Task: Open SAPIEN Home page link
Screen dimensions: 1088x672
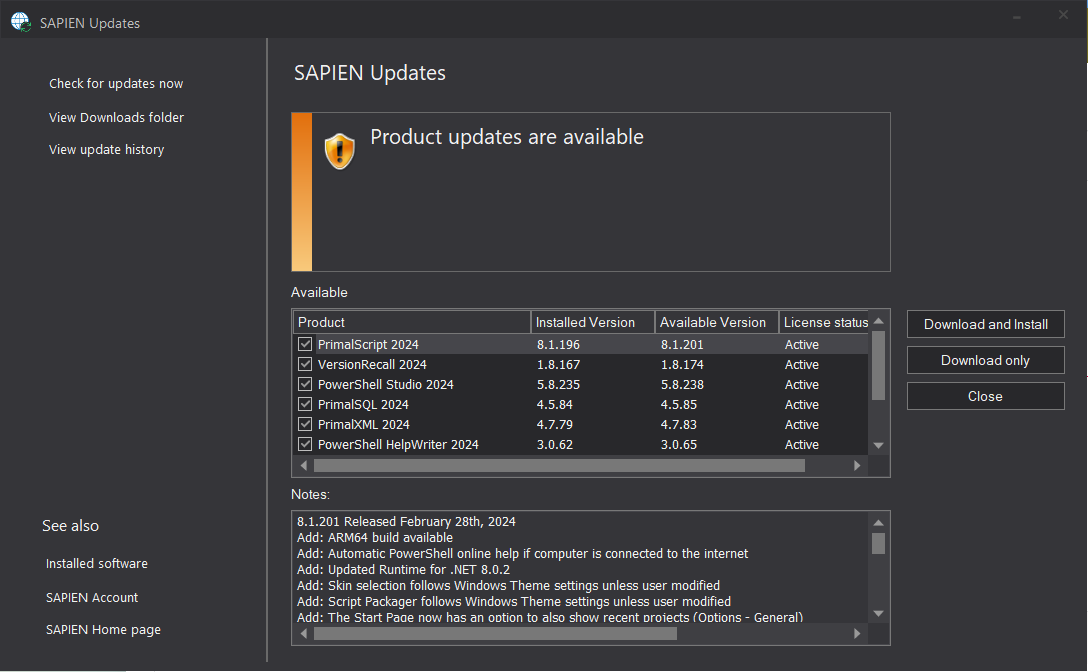Action: click(x=103, y=630)
